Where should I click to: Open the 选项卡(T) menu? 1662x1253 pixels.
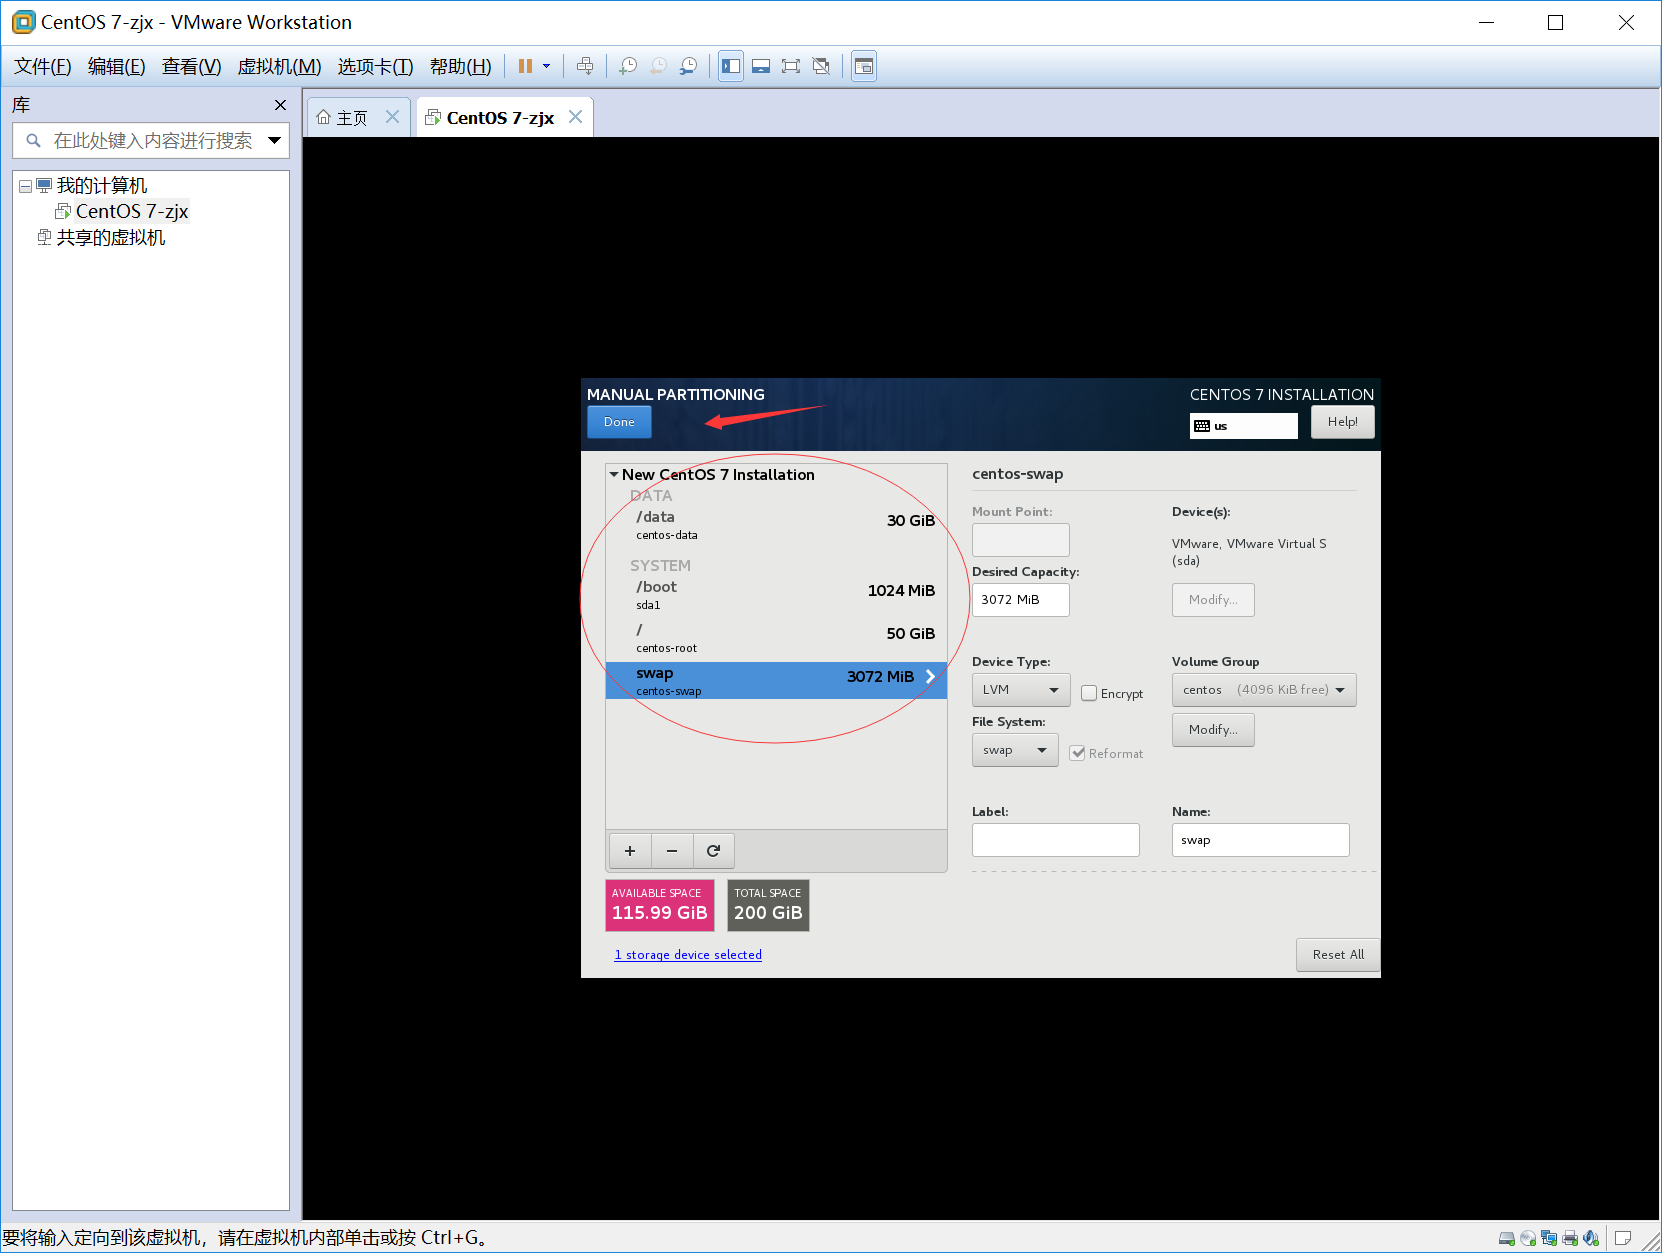point(375,66)
